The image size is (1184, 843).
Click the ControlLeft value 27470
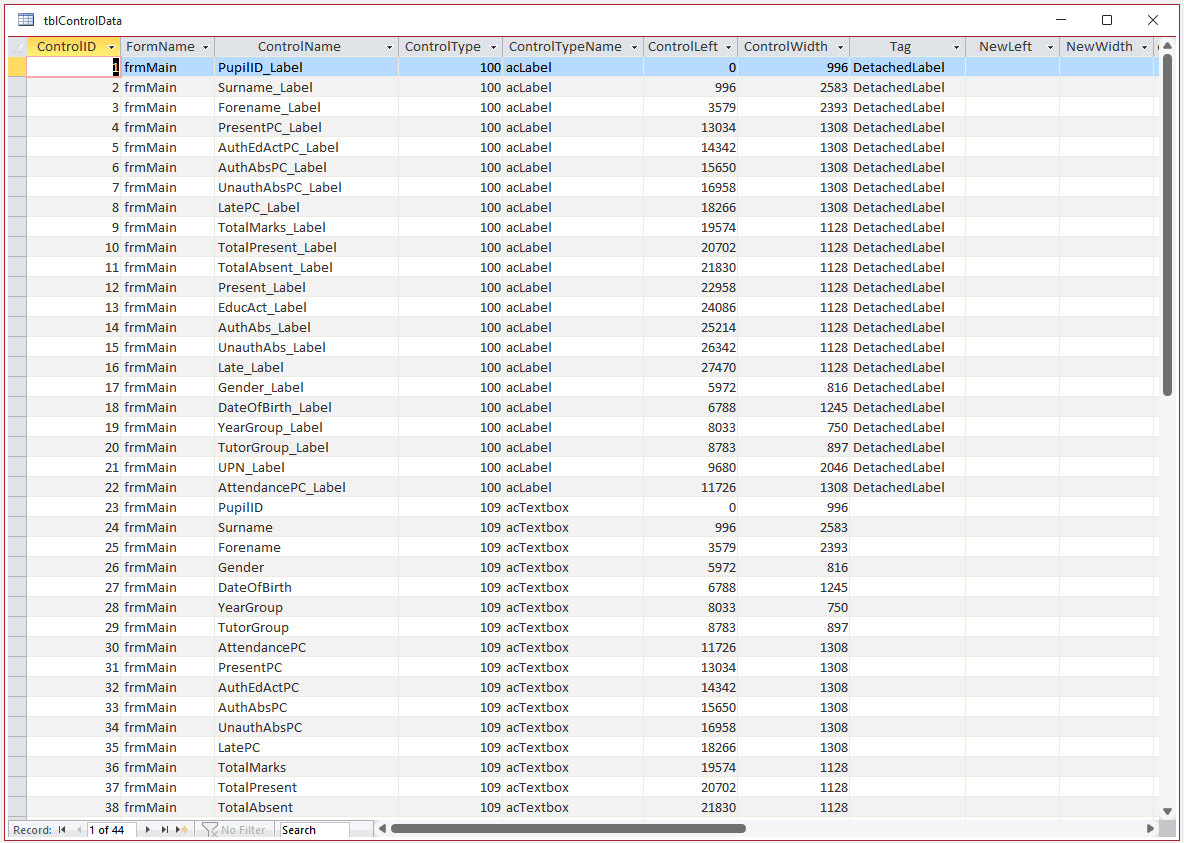(691, 367)
